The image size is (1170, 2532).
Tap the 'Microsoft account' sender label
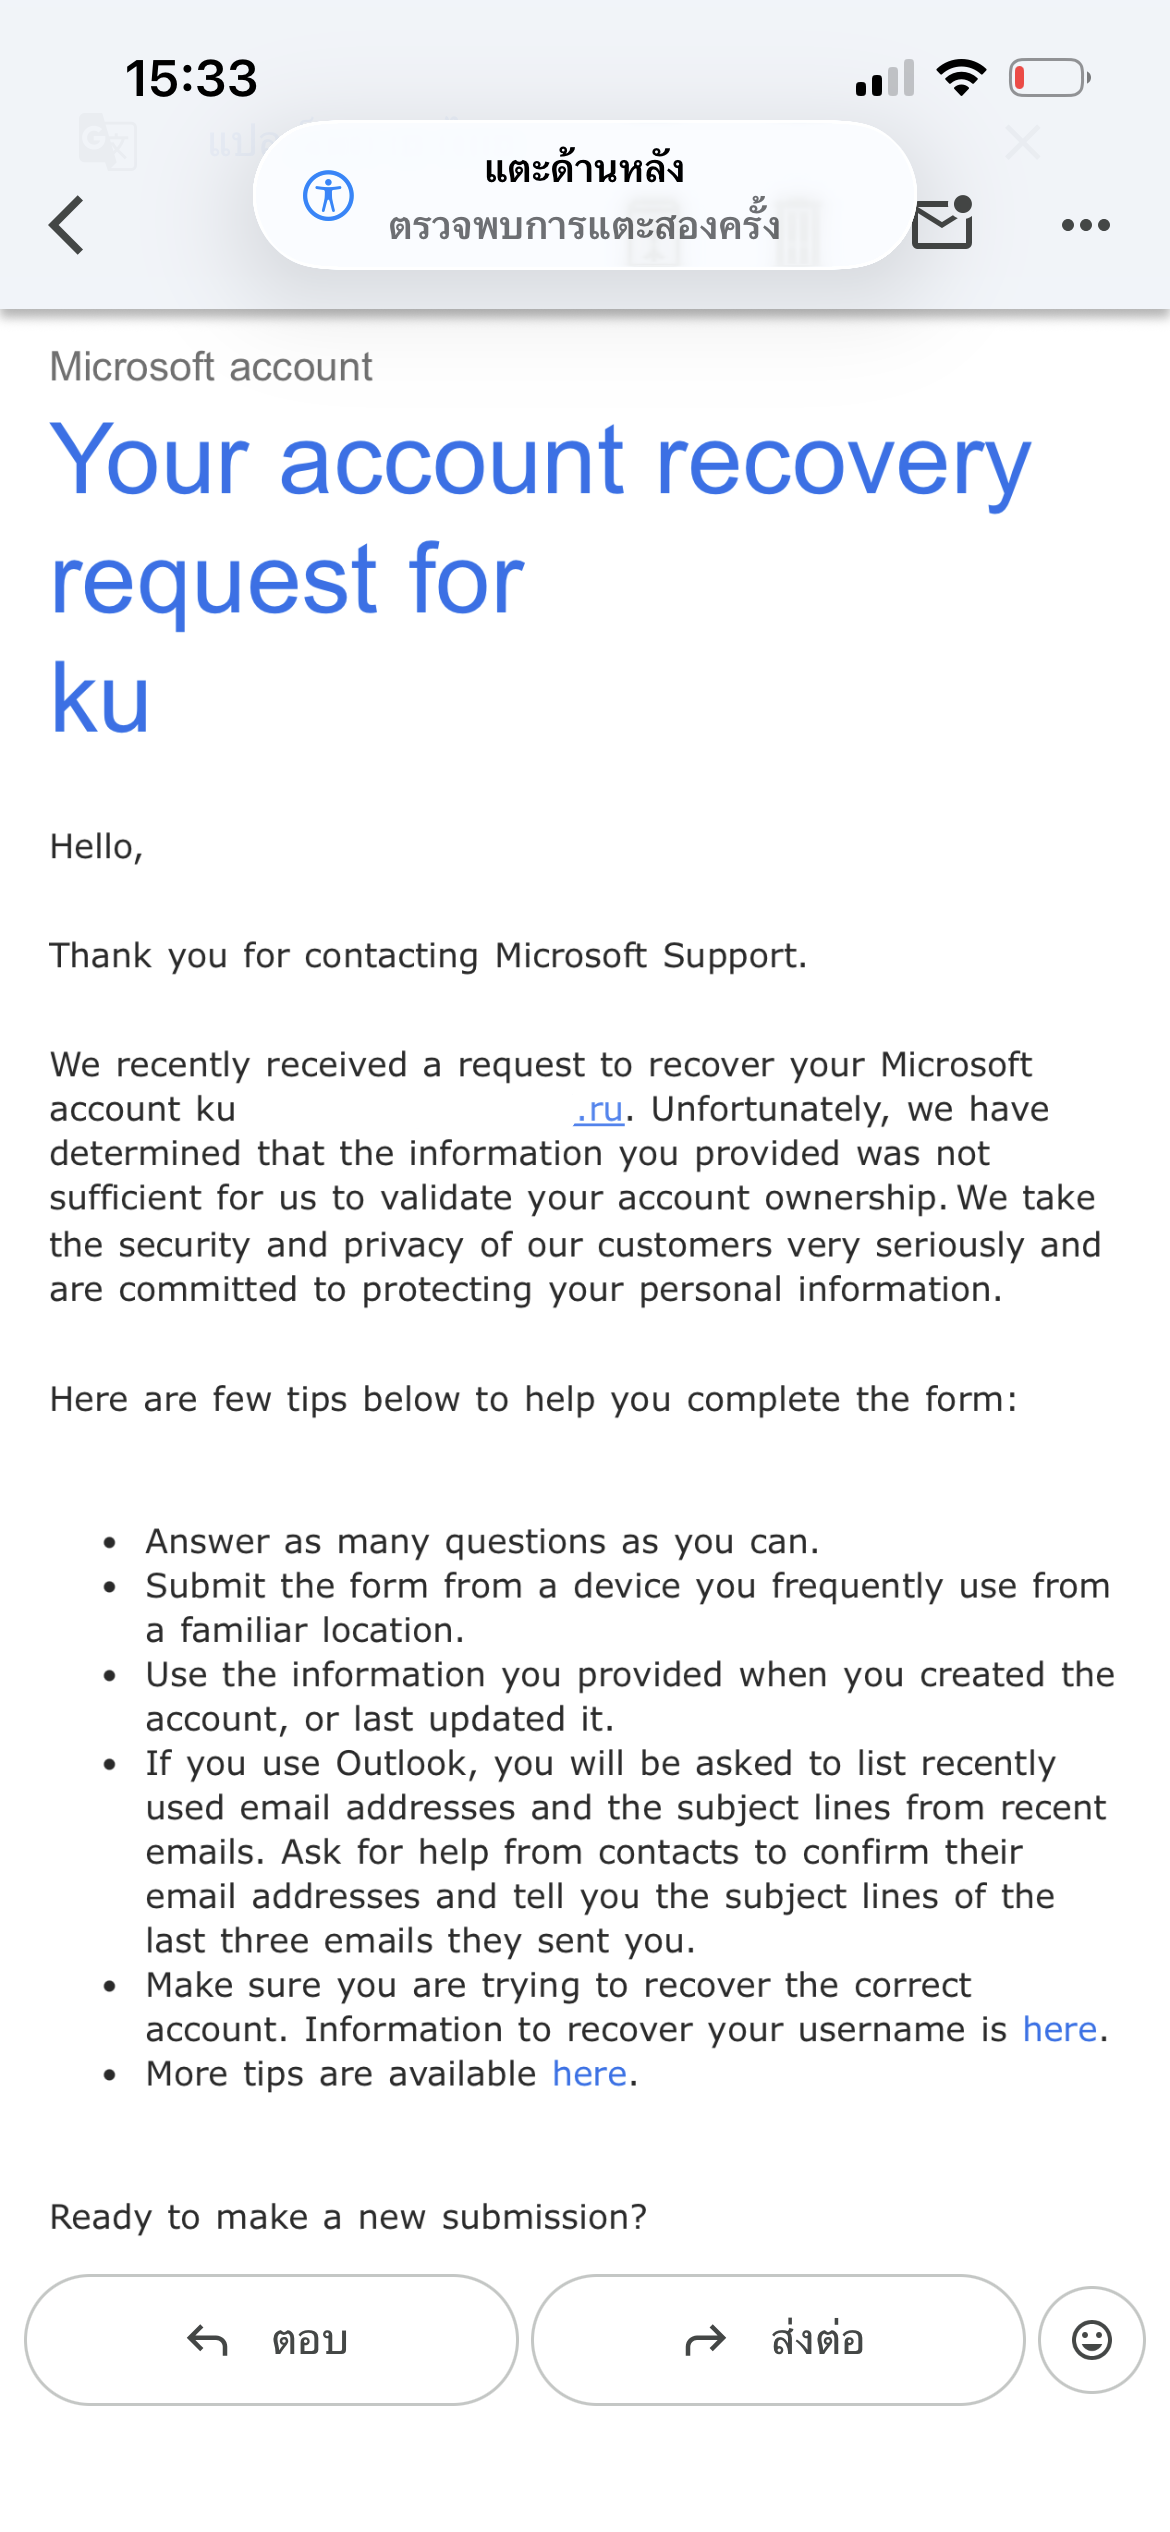(x=211, y=367)
